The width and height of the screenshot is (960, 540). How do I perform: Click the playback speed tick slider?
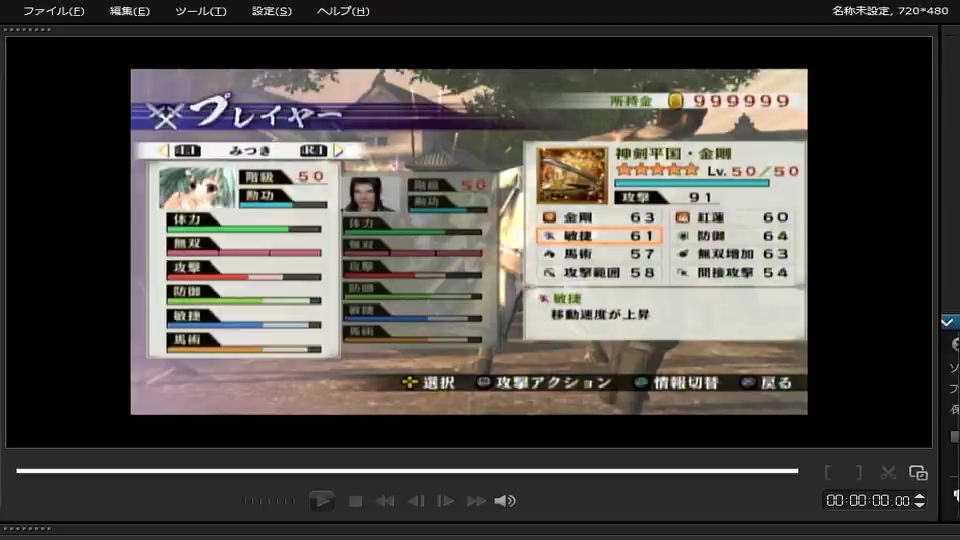(x=269, y=501)
